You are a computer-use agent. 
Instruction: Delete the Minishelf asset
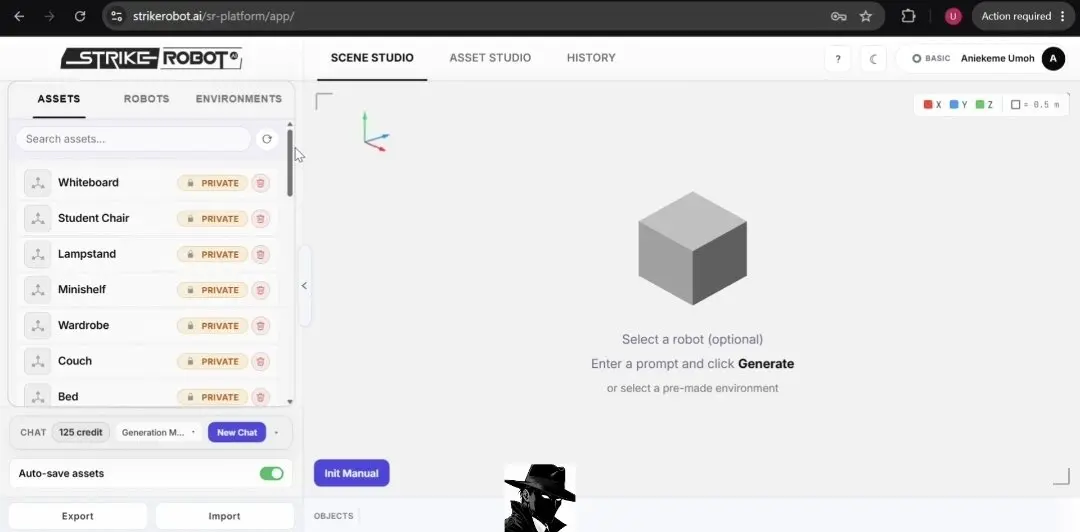coord(260,290)
